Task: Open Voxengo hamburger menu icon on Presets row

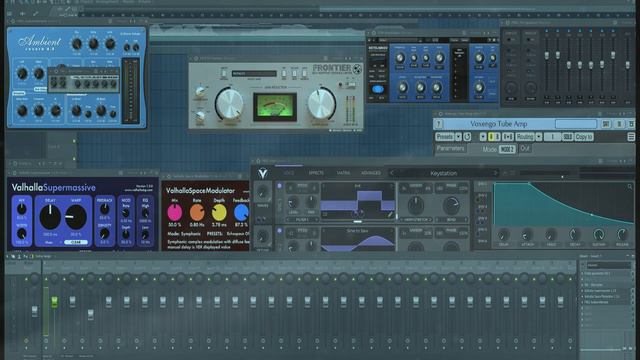Action: pos(631,137)
